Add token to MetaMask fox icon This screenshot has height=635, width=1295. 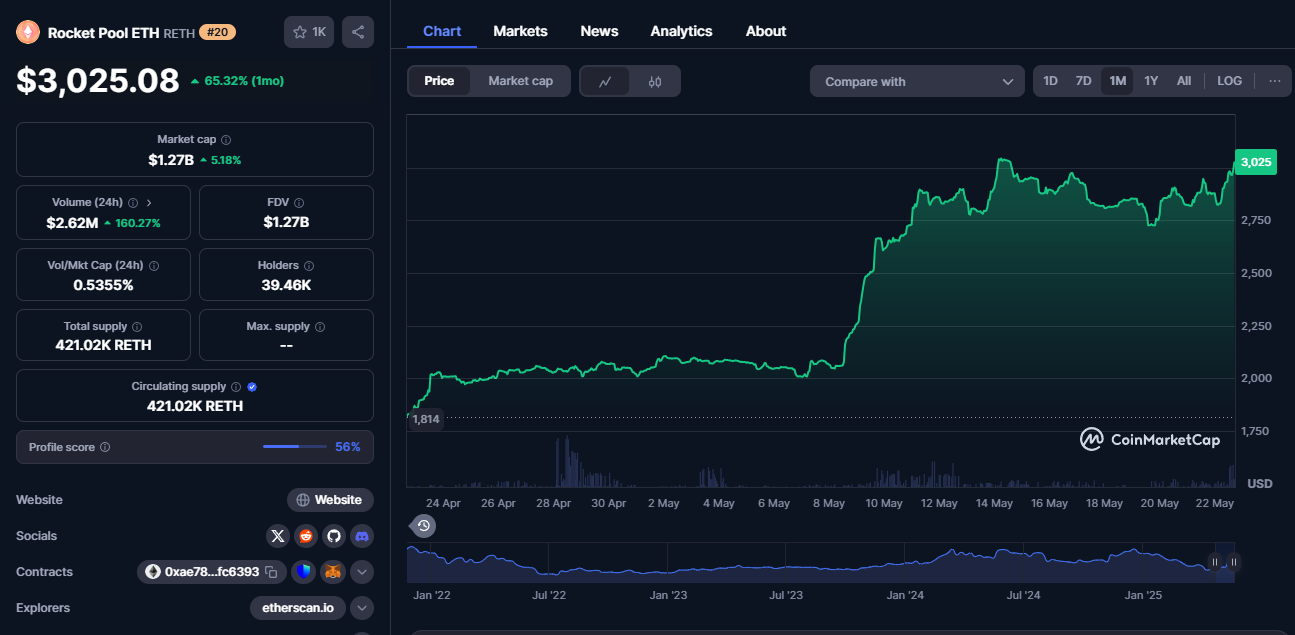point(331,572)
